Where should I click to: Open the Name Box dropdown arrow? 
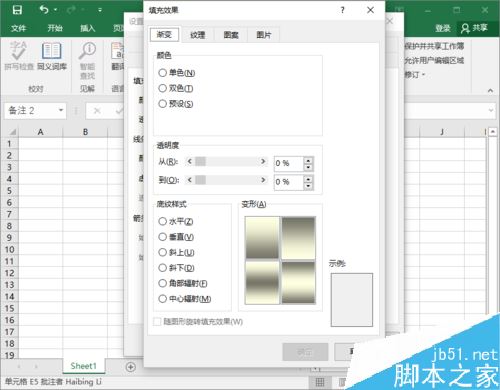pos(61,110)
